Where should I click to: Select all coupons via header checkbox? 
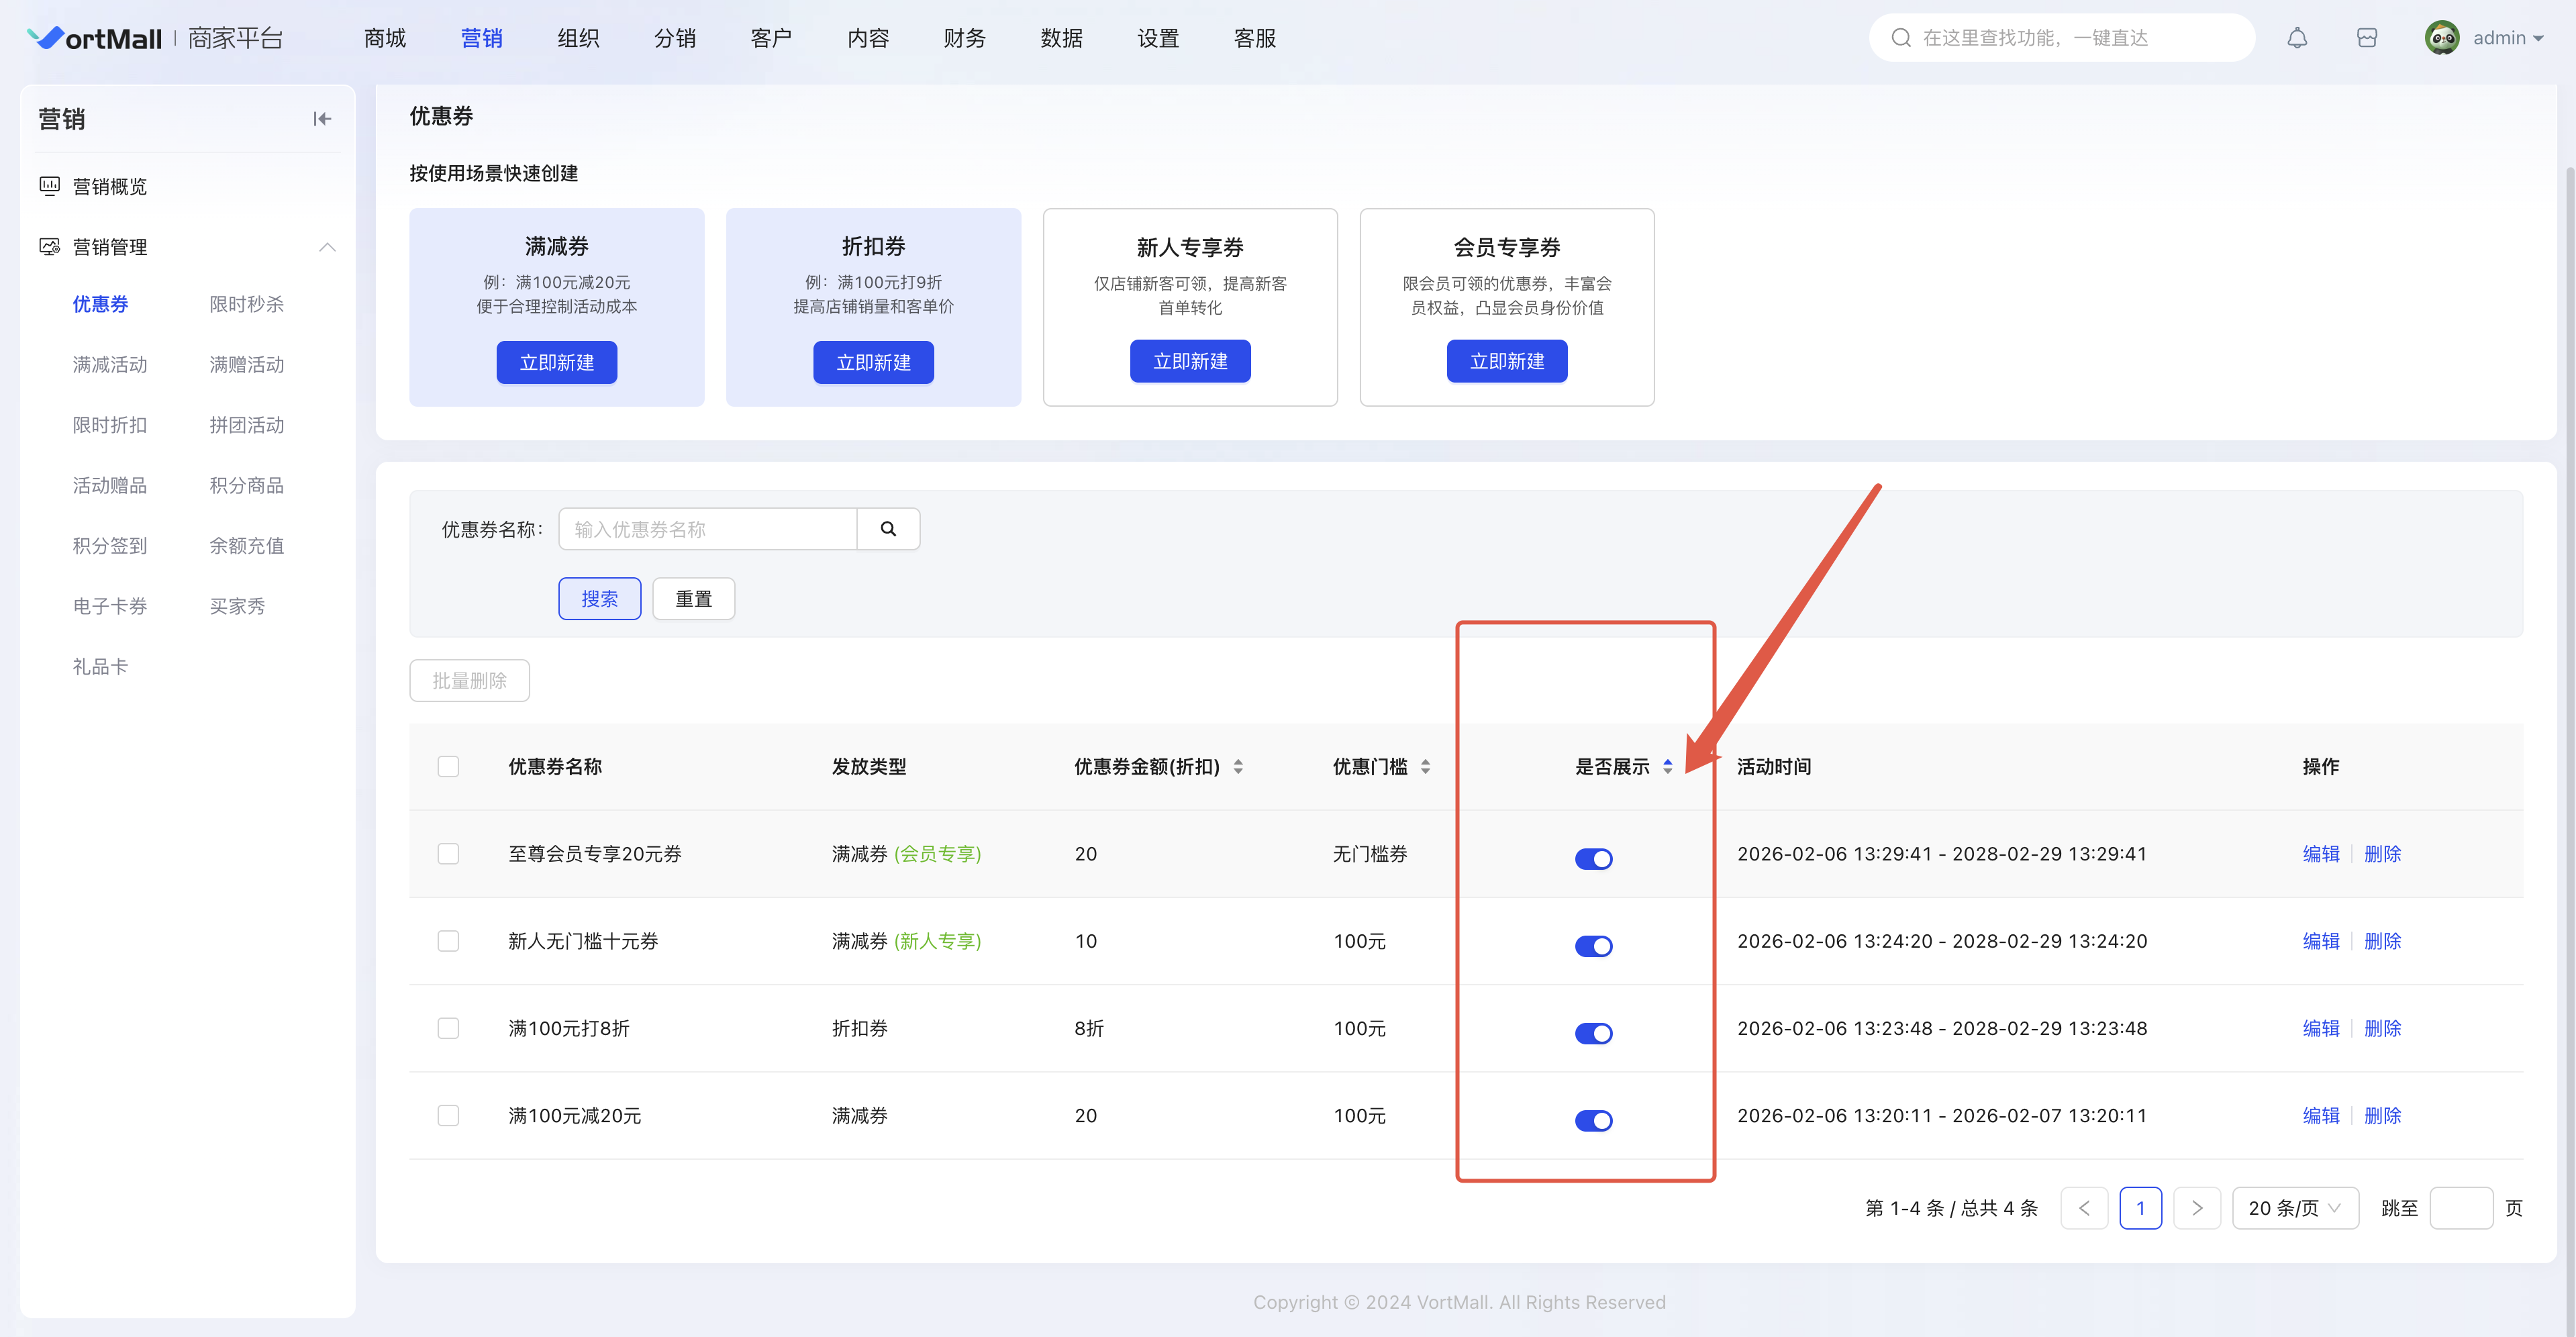click(x=448, y=767)
